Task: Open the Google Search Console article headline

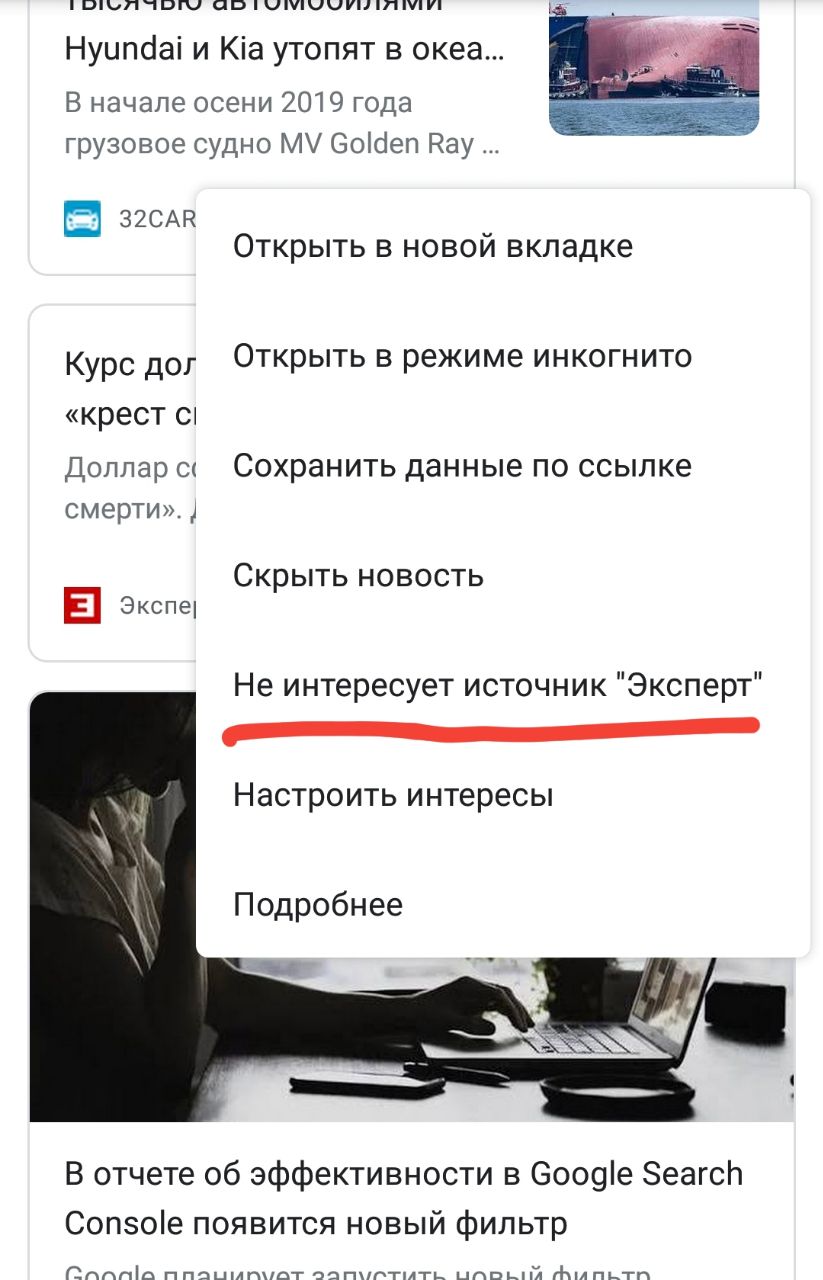Action: 404,1198
